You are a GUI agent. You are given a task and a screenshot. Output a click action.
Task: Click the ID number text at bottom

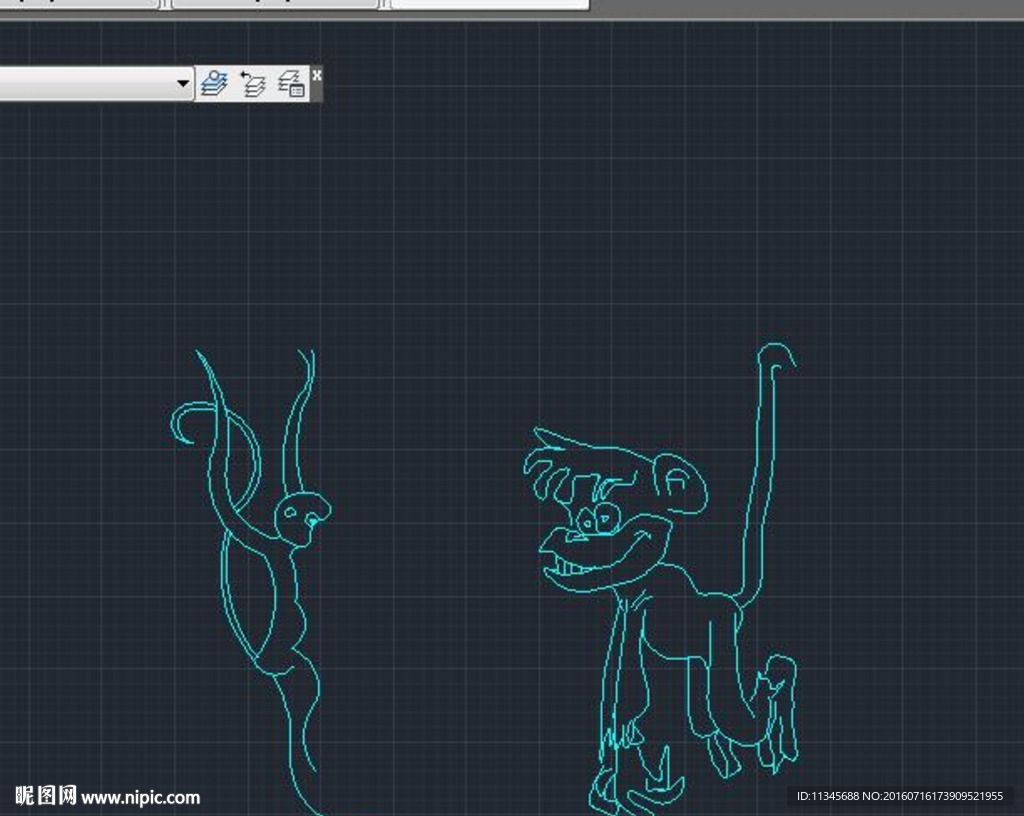click(899, 796)
